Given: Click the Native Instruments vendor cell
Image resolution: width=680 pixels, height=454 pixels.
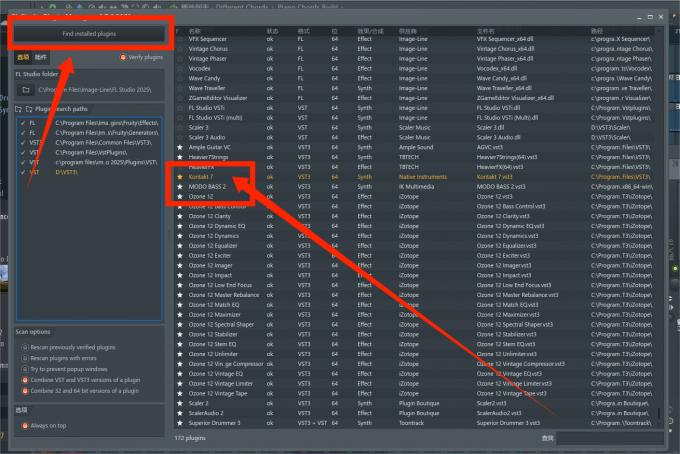Looking at the screenshot, I should pyautogui.click(x=422, y=177).
